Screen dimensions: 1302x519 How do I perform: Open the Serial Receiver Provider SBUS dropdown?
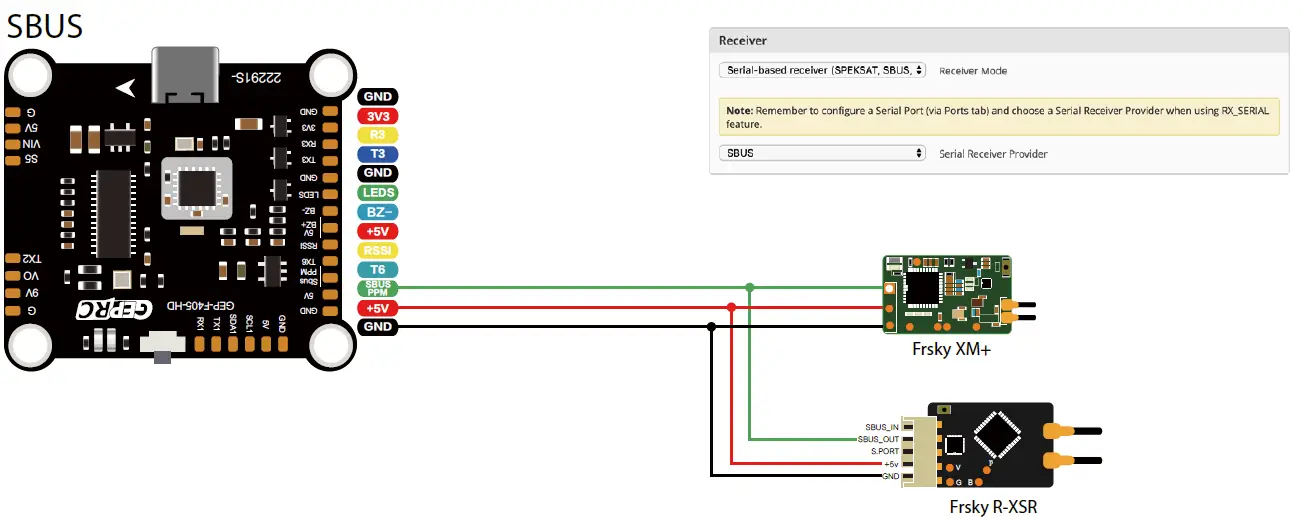(x=822, y=154)
